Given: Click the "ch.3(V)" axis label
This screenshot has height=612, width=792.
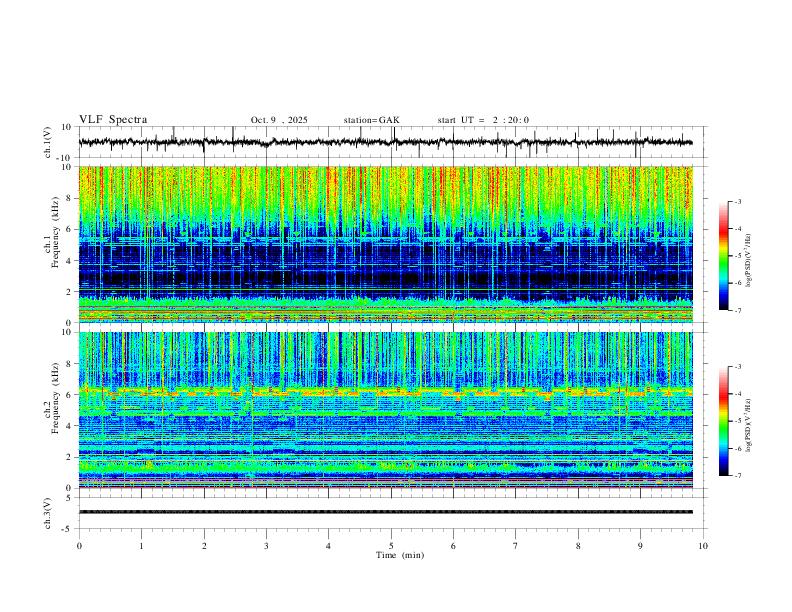Looking at the screenshot, I should point(49,513).
